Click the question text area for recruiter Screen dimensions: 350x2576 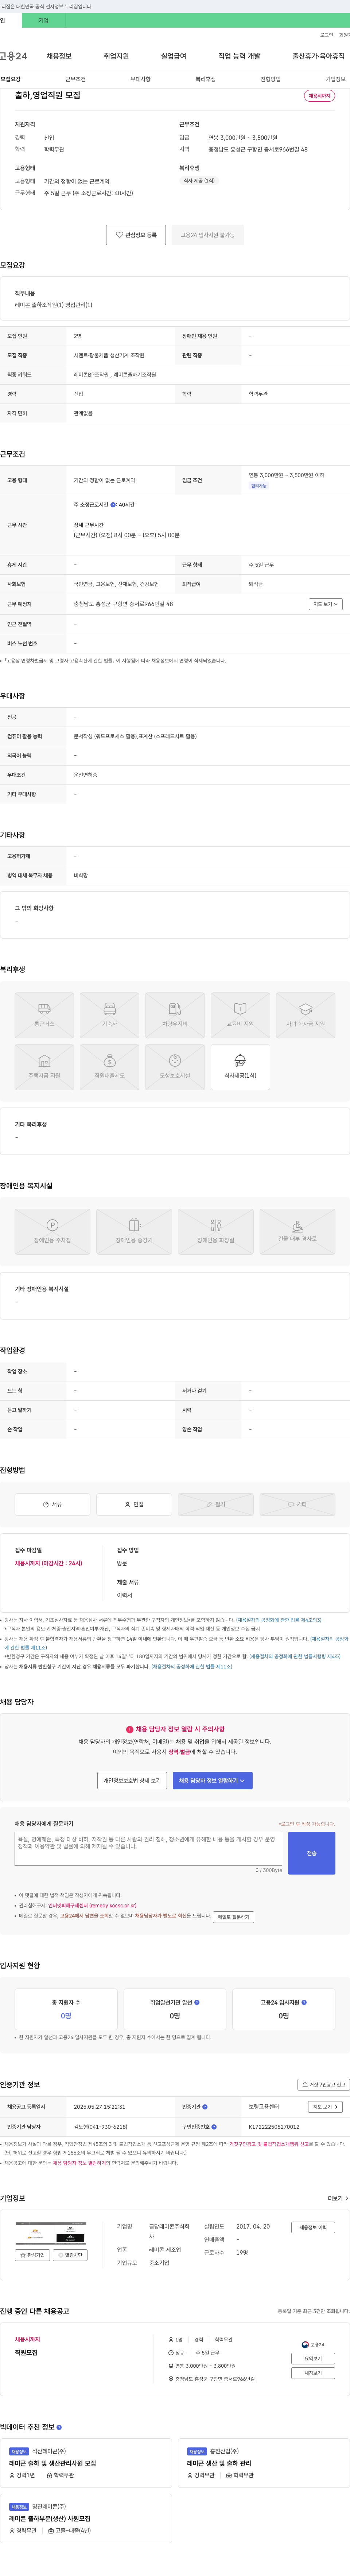[x=148, y=1849]
